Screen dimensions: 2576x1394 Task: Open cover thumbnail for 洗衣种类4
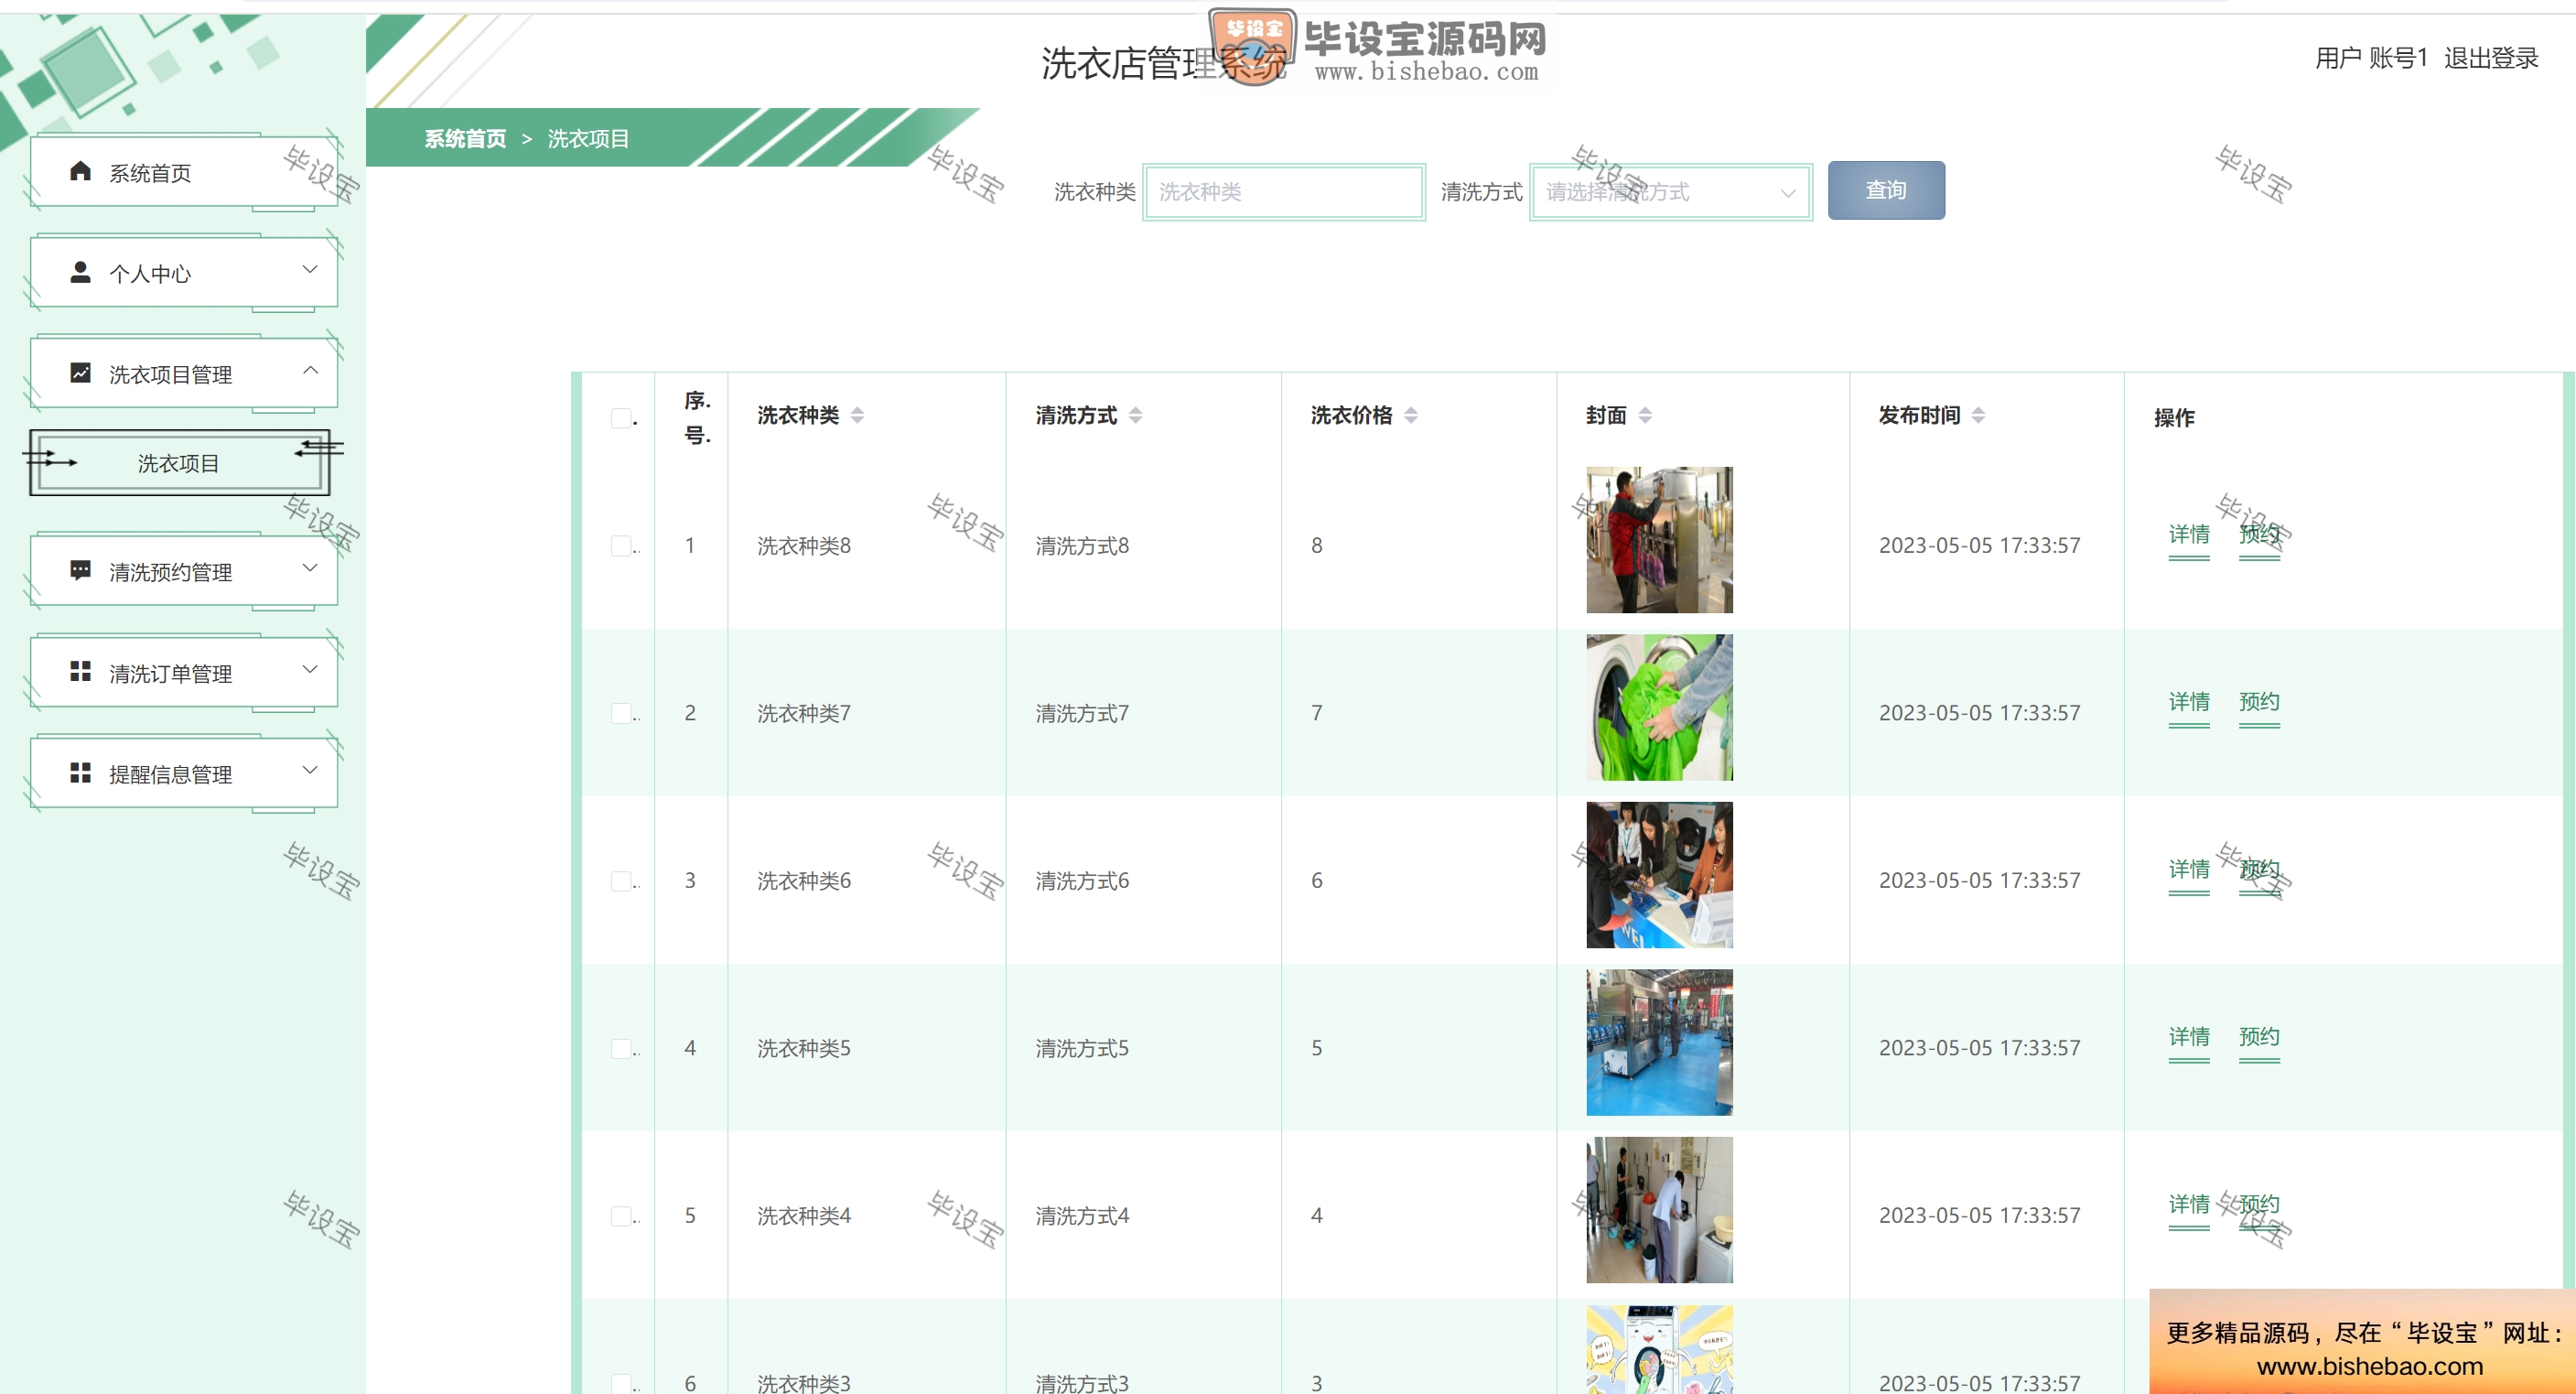(1659, 1210)
